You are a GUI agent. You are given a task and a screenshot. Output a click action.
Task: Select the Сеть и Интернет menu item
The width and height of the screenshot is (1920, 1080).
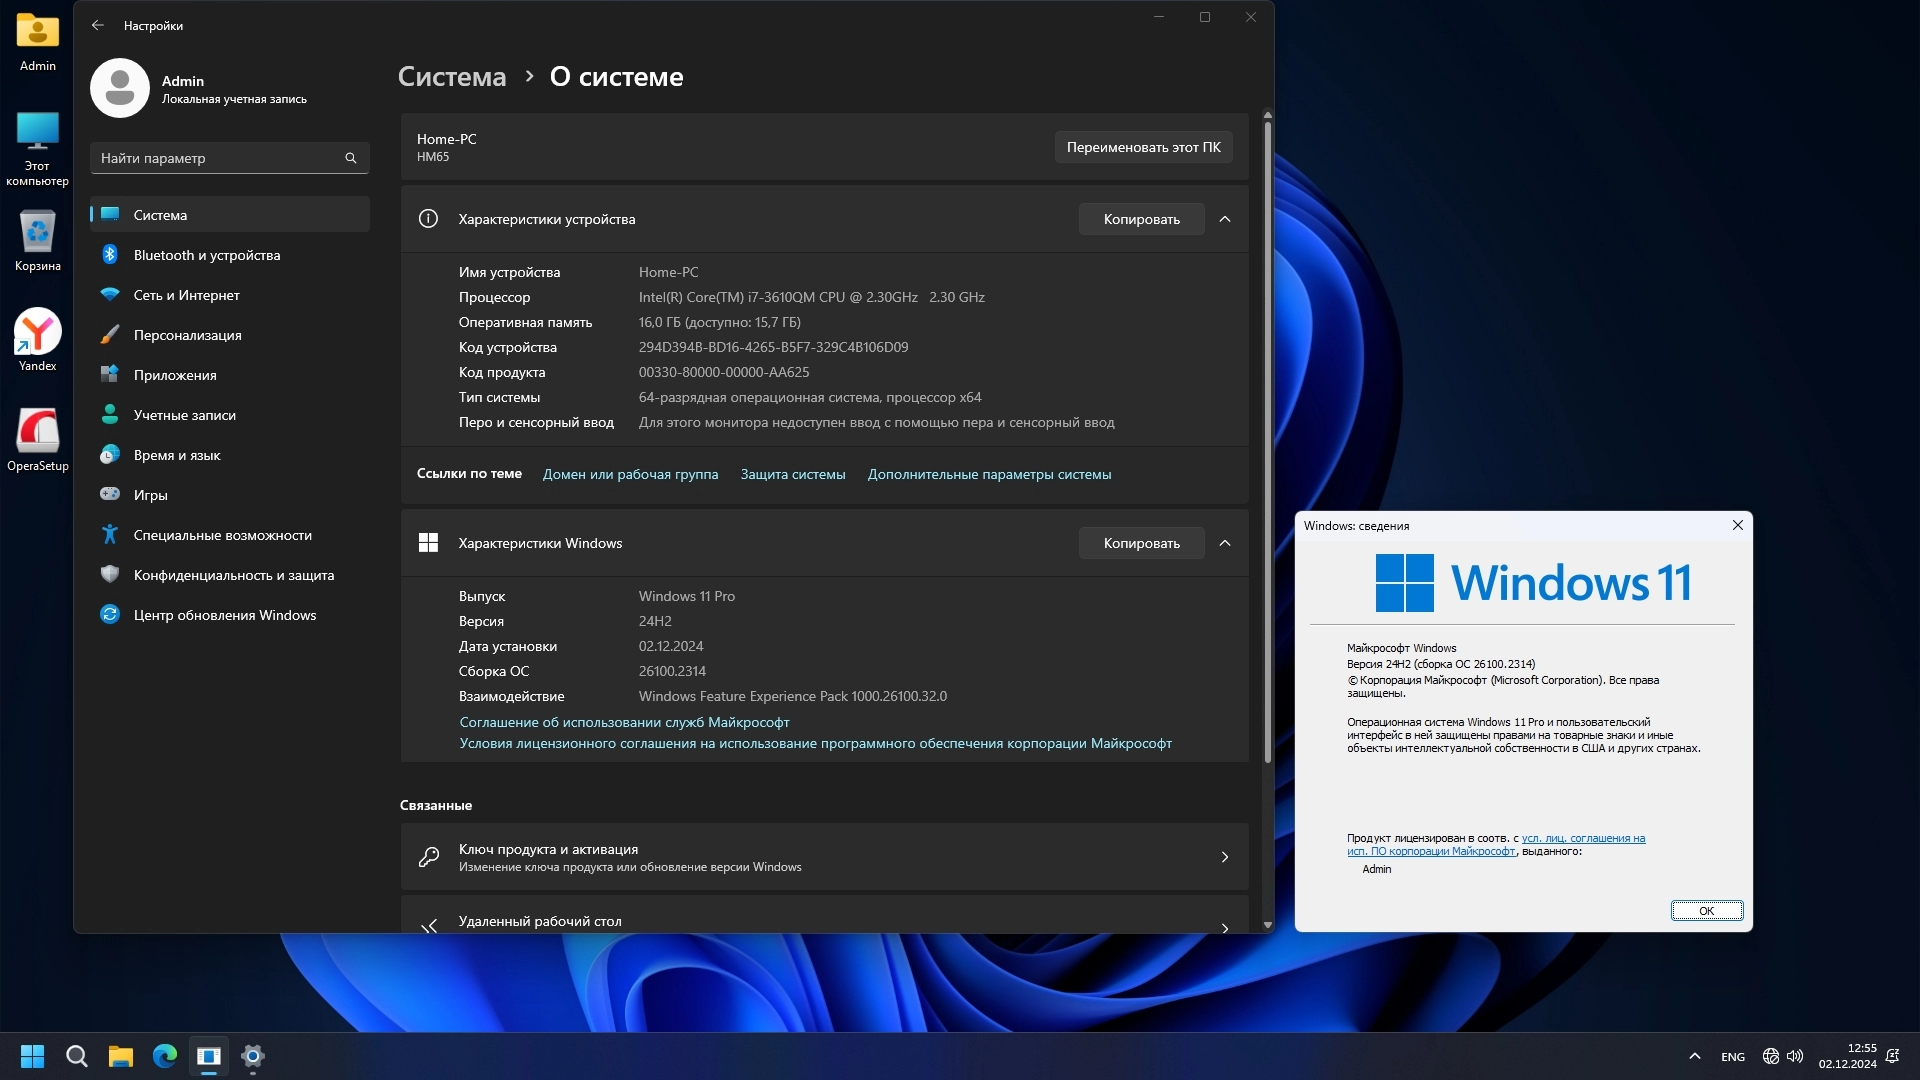coord(186,295)
